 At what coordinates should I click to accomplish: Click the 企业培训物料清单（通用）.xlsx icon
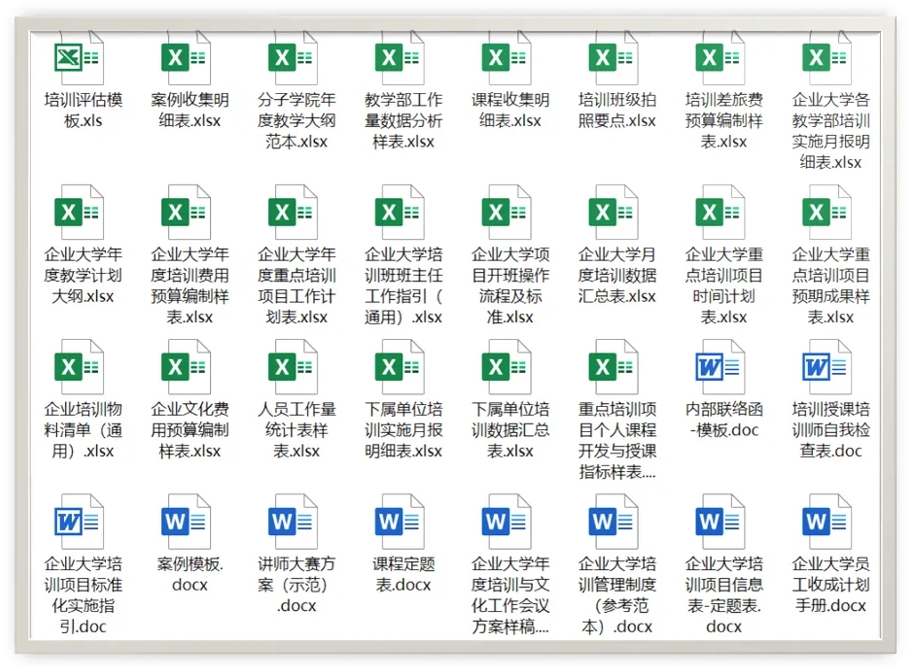(79, 367)
